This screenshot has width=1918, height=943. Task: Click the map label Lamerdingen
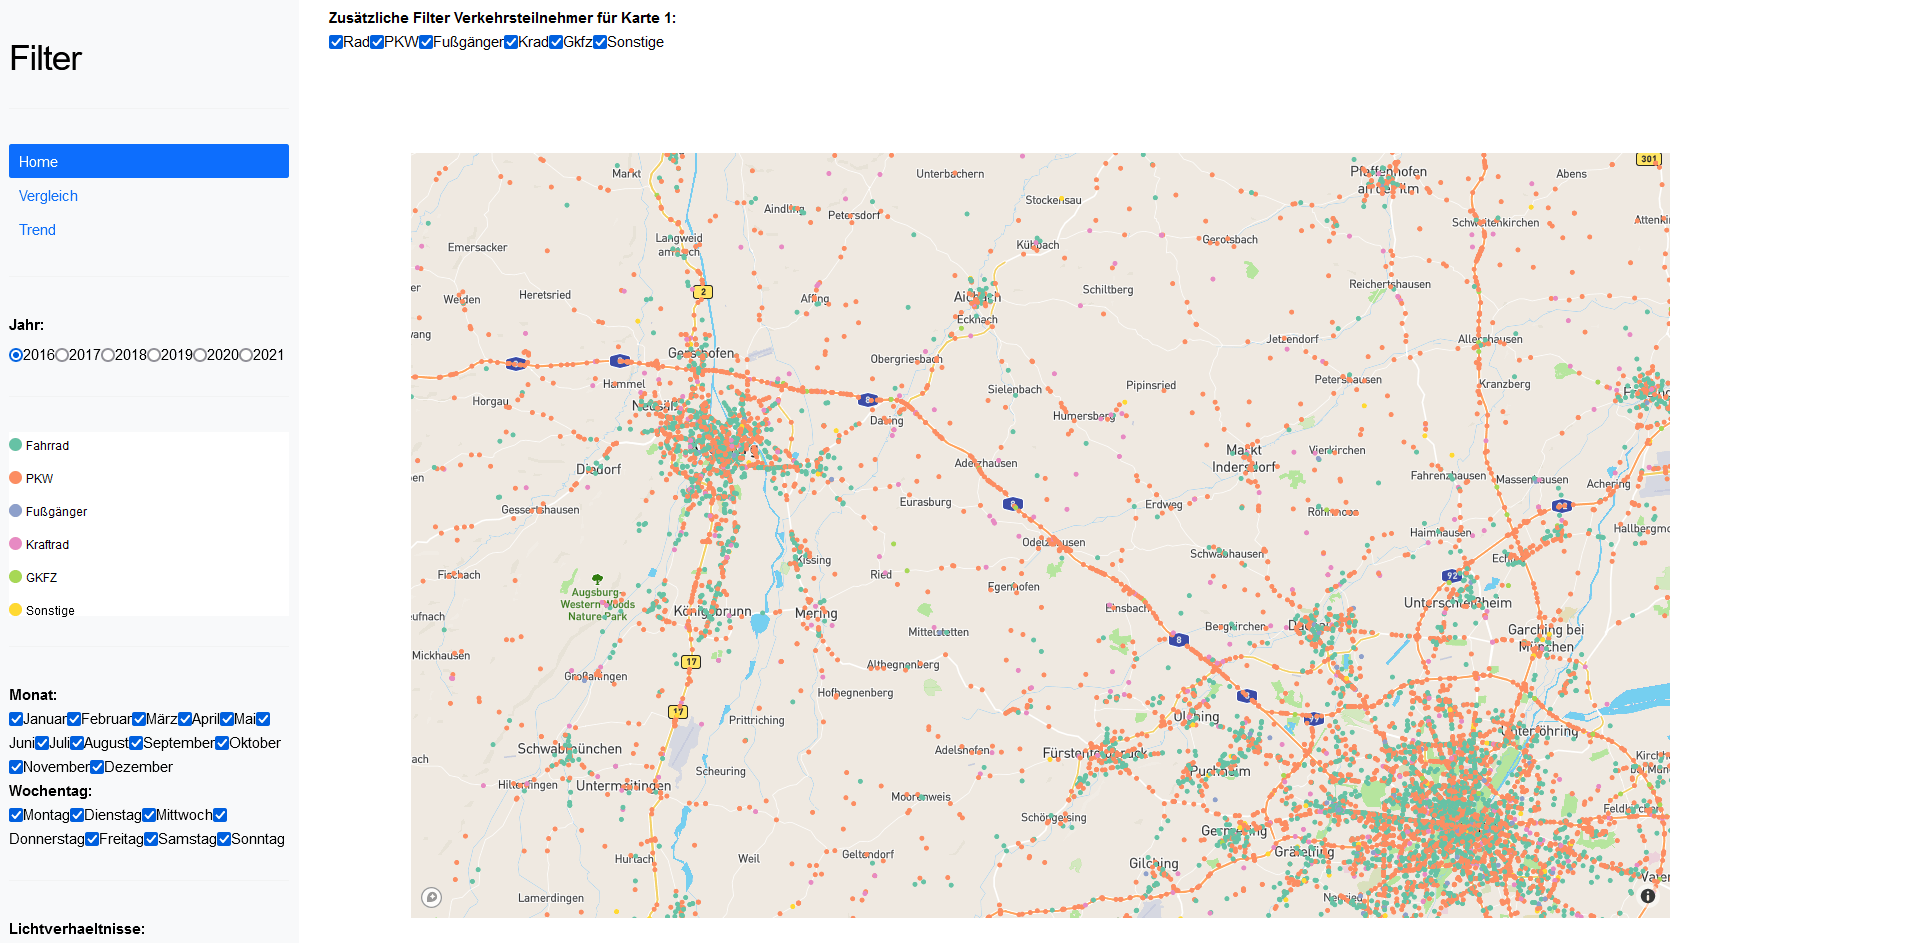pos(551,898)
